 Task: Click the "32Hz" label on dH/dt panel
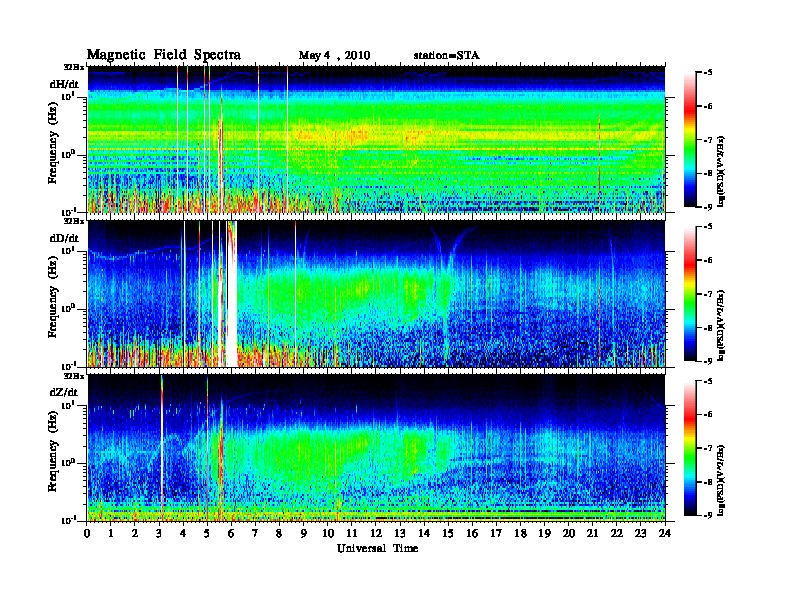tap(74, 67)
